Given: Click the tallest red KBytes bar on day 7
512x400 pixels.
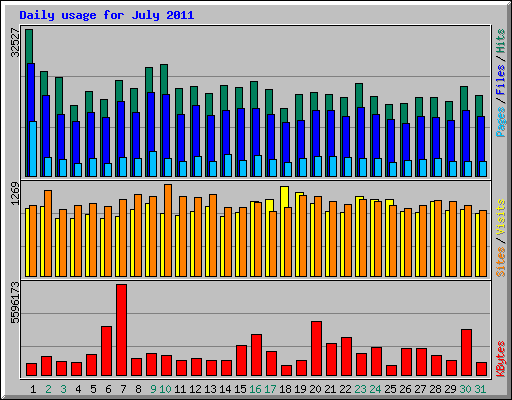Looking at the screenshot, I should [x=122, y=330].
